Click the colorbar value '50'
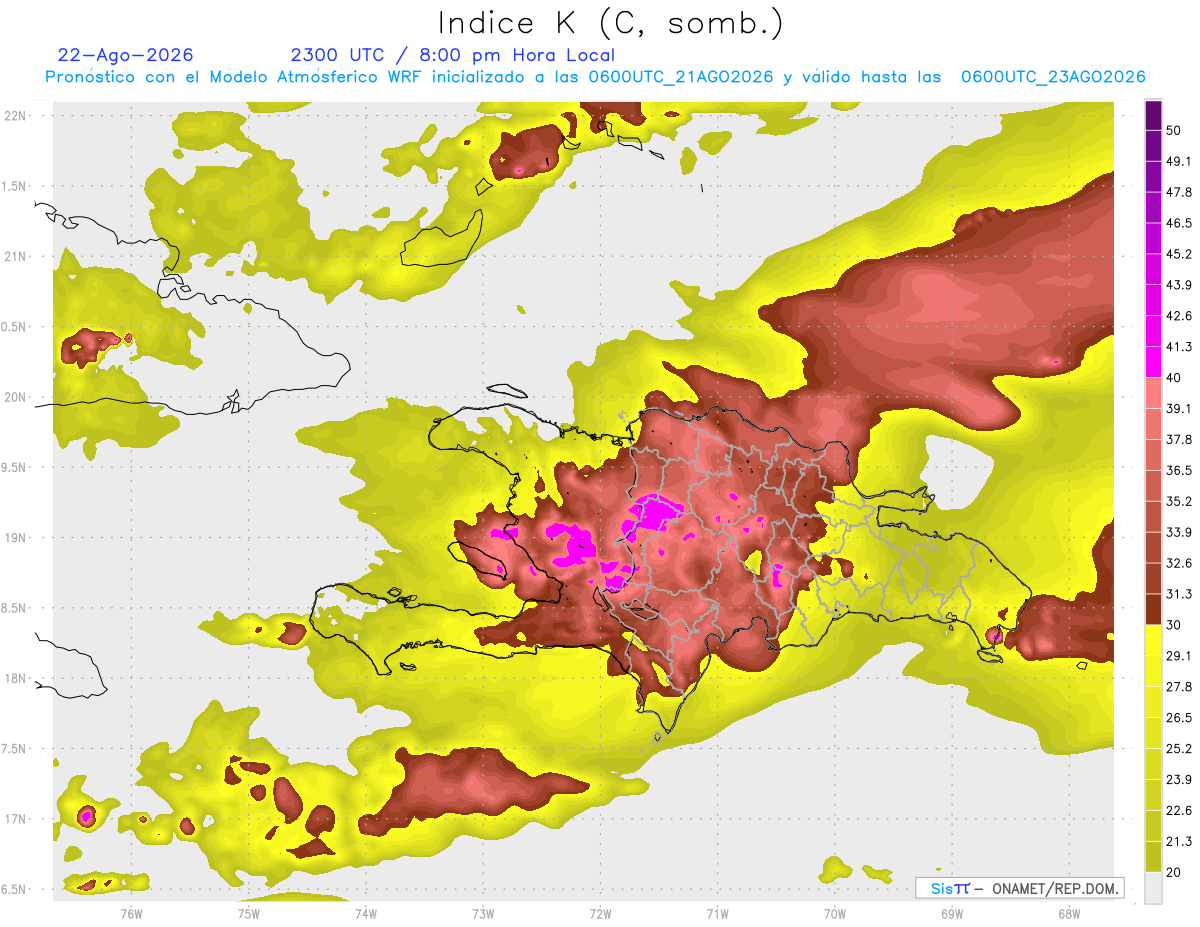 click(1174, 130)
